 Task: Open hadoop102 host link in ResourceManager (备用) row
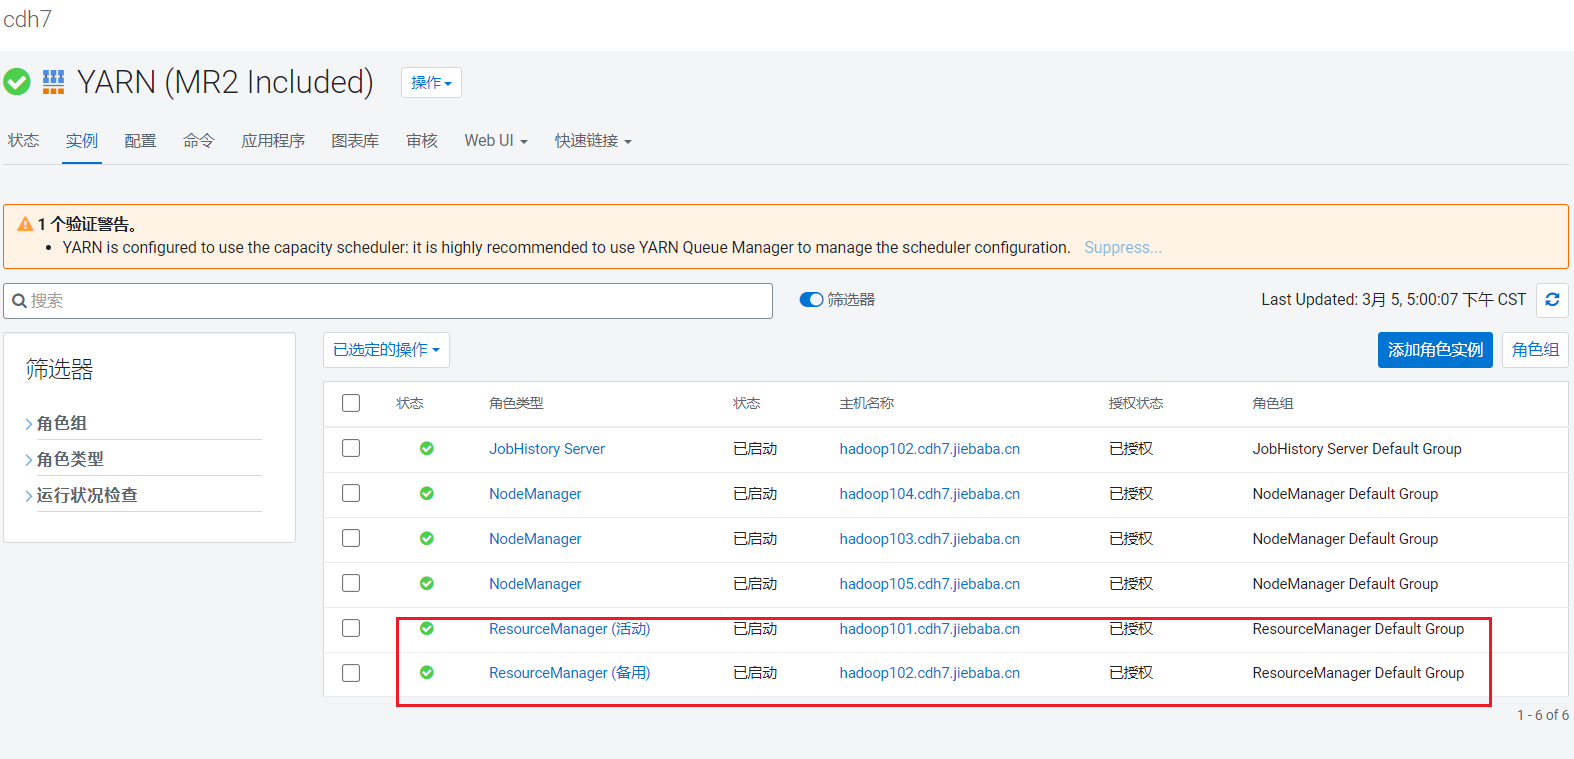pos(930,673)
